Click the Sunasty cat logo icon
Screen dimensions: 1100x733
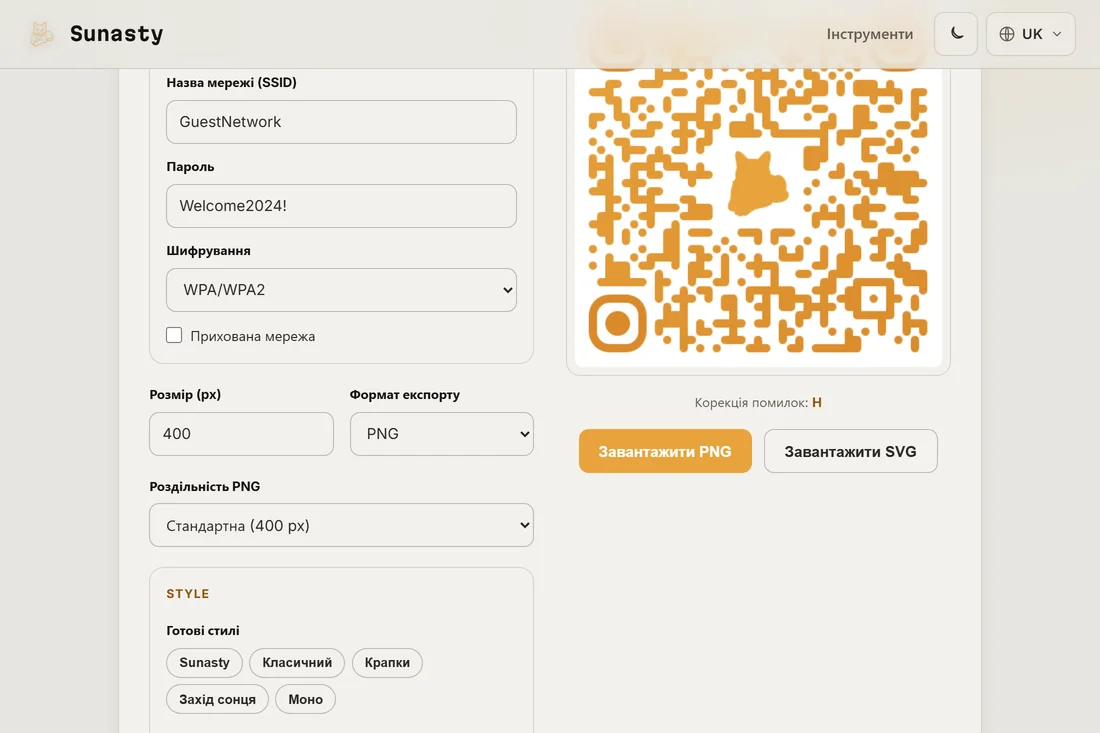click(41, 34)
